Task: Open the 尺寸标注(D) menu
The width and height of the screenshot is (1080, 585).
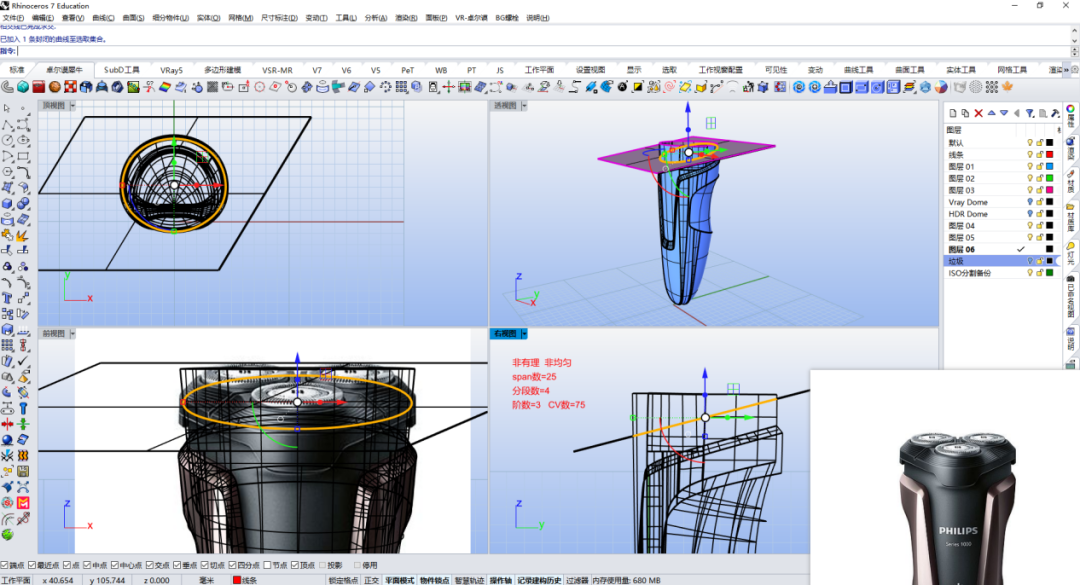Action: (x=279, y=18)
